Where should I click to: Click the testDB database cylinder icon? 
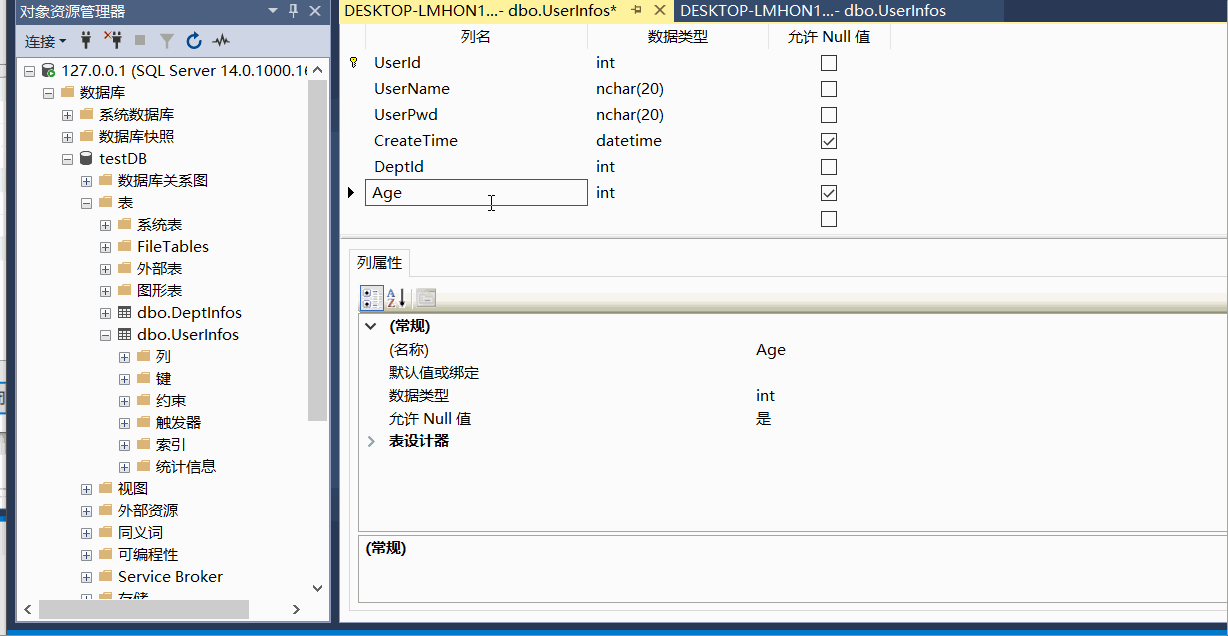point(86,159)
